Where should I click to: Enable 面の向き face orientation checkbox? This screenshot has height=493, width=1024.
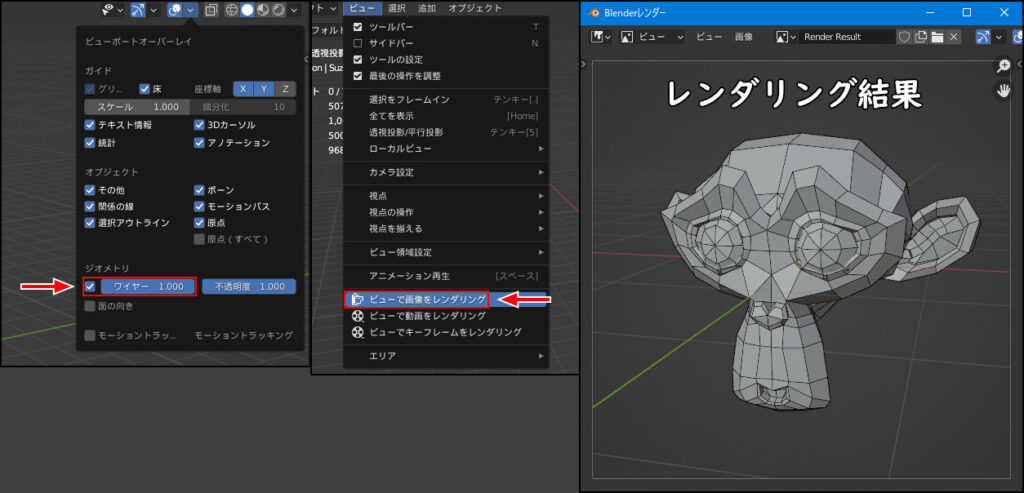click(90, 306)
